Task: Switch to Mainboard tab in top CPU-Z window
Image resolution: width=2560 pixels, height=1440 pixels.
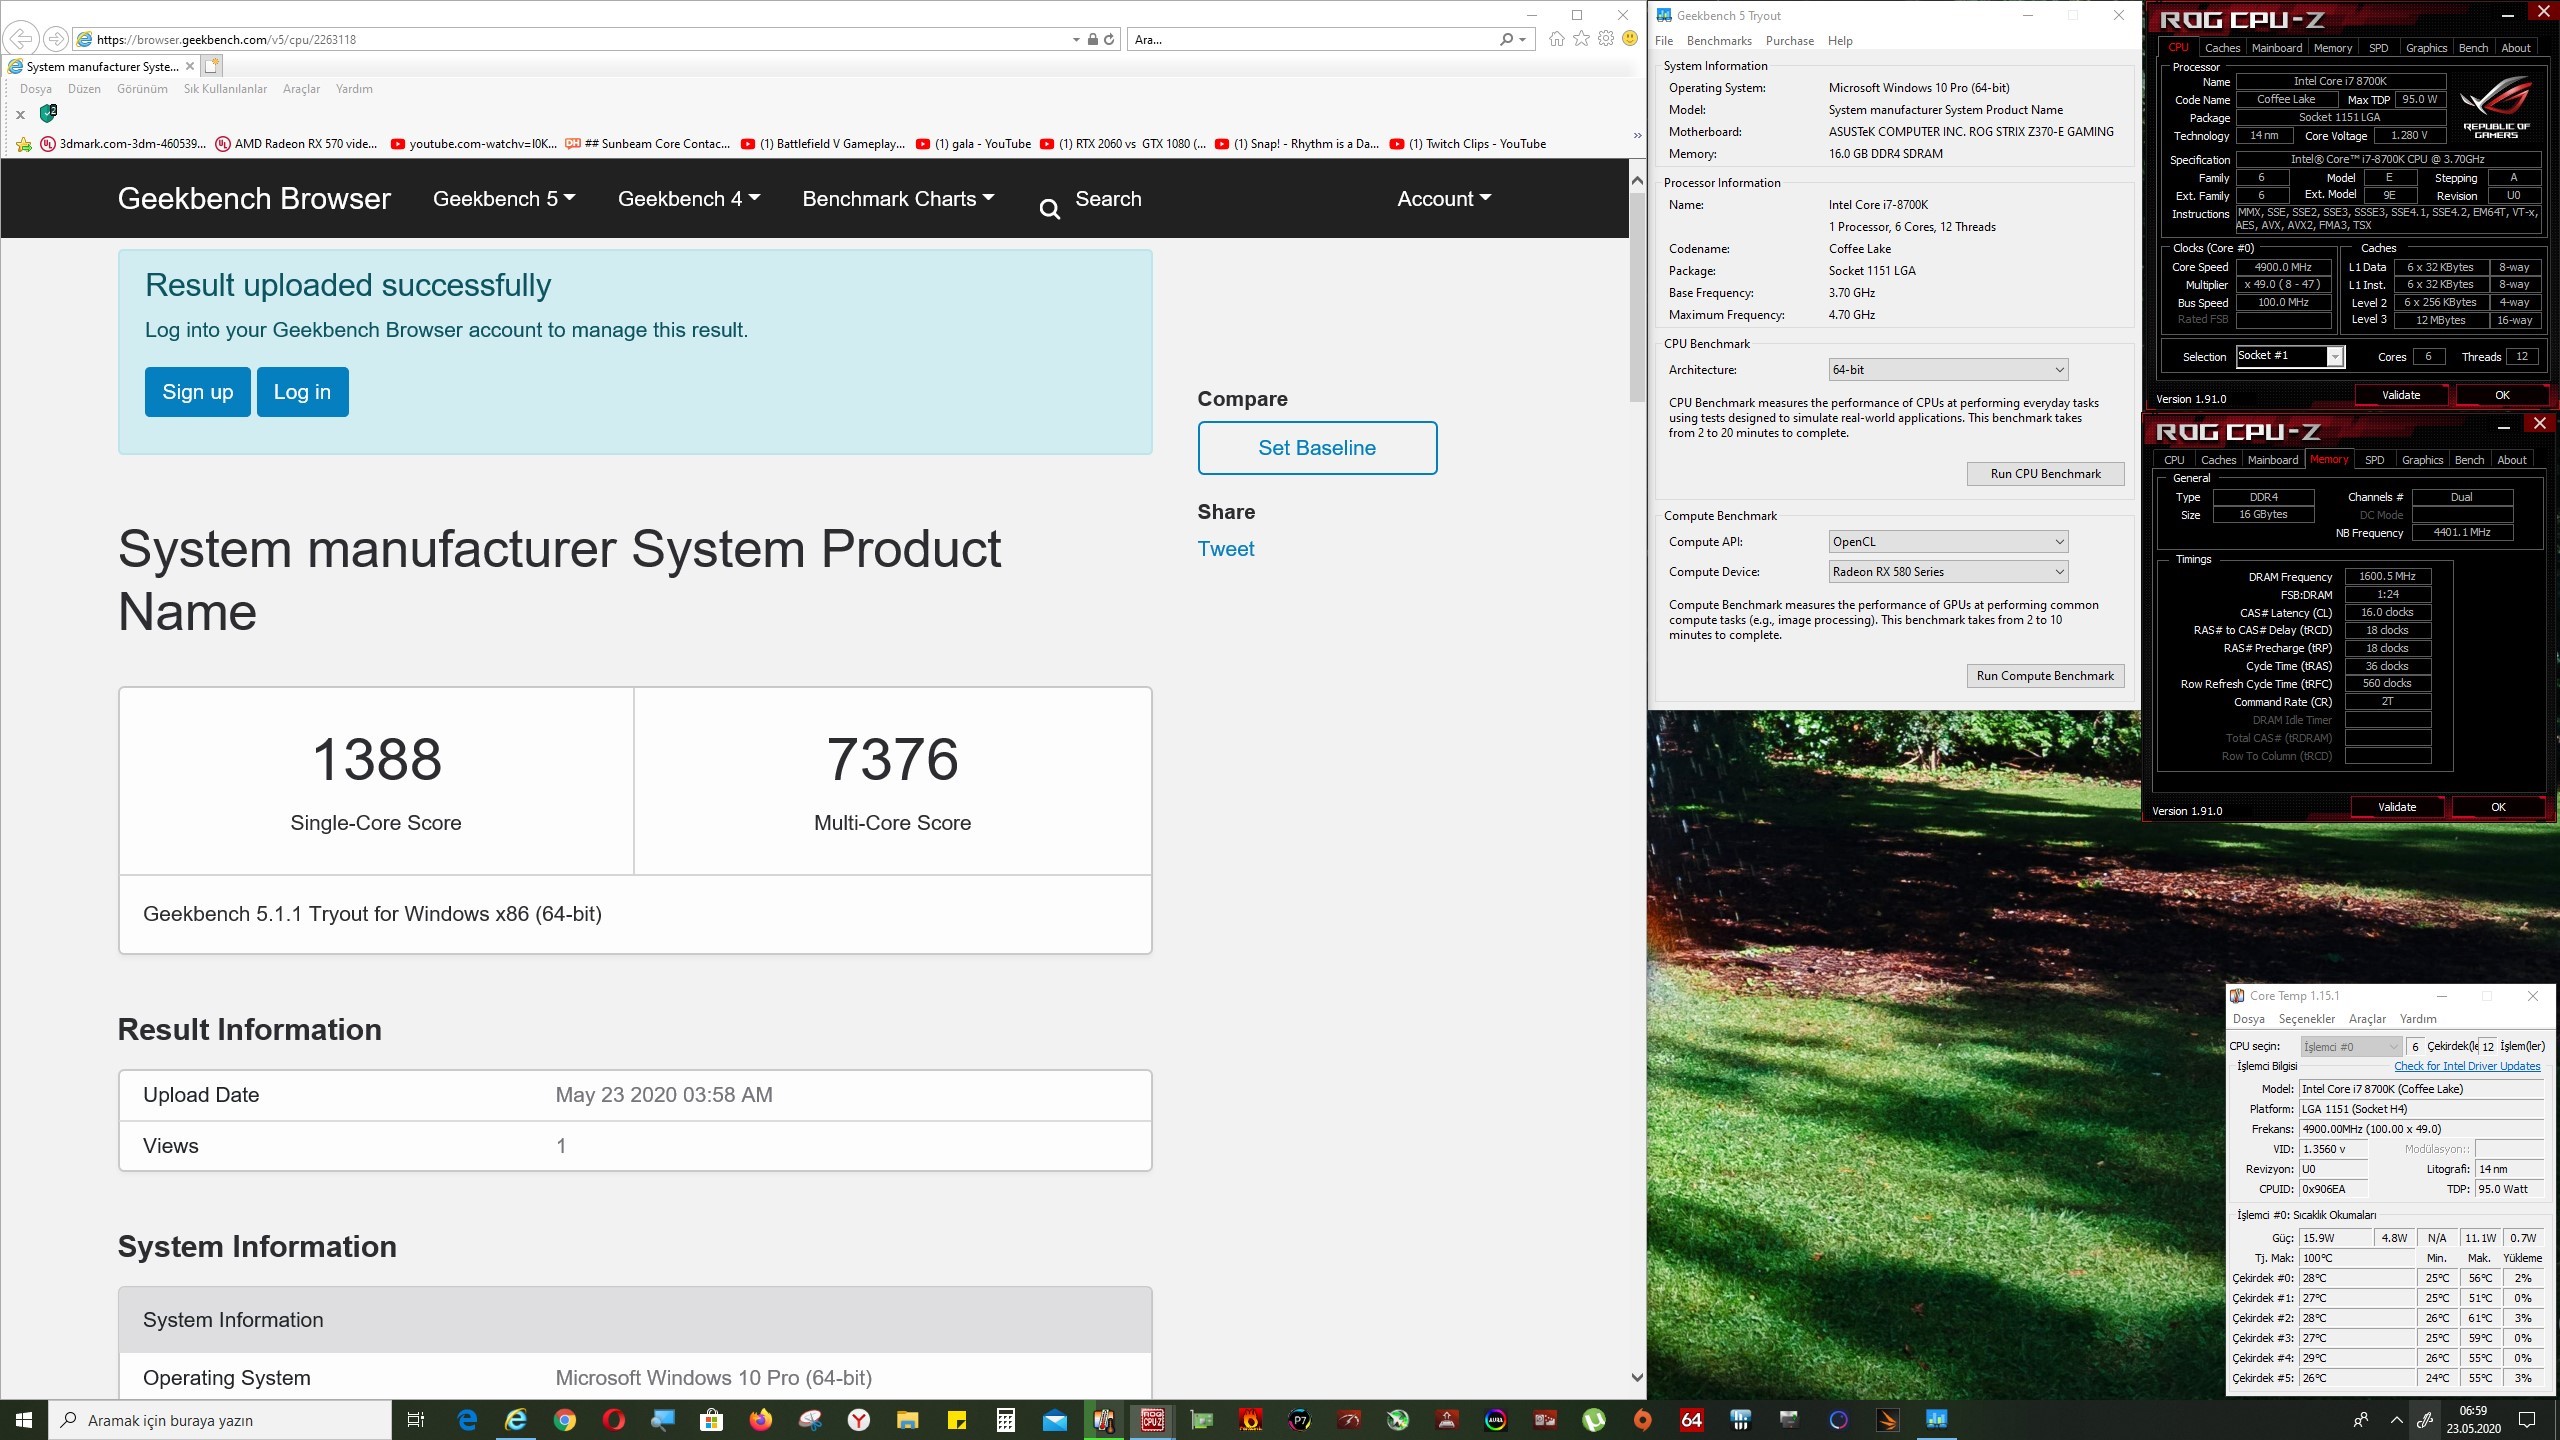Action: click(x=2277, y=48)
